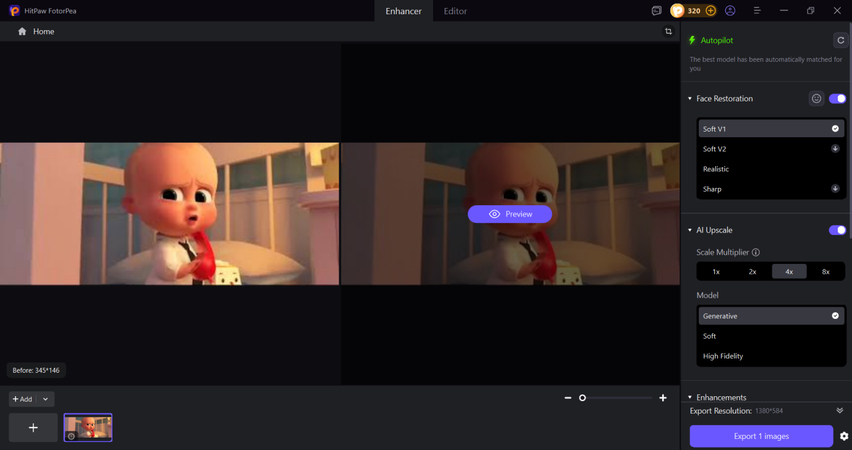852x450 pixels.
Task: Expand the Export Resolution details chevron
Action: 840,411
